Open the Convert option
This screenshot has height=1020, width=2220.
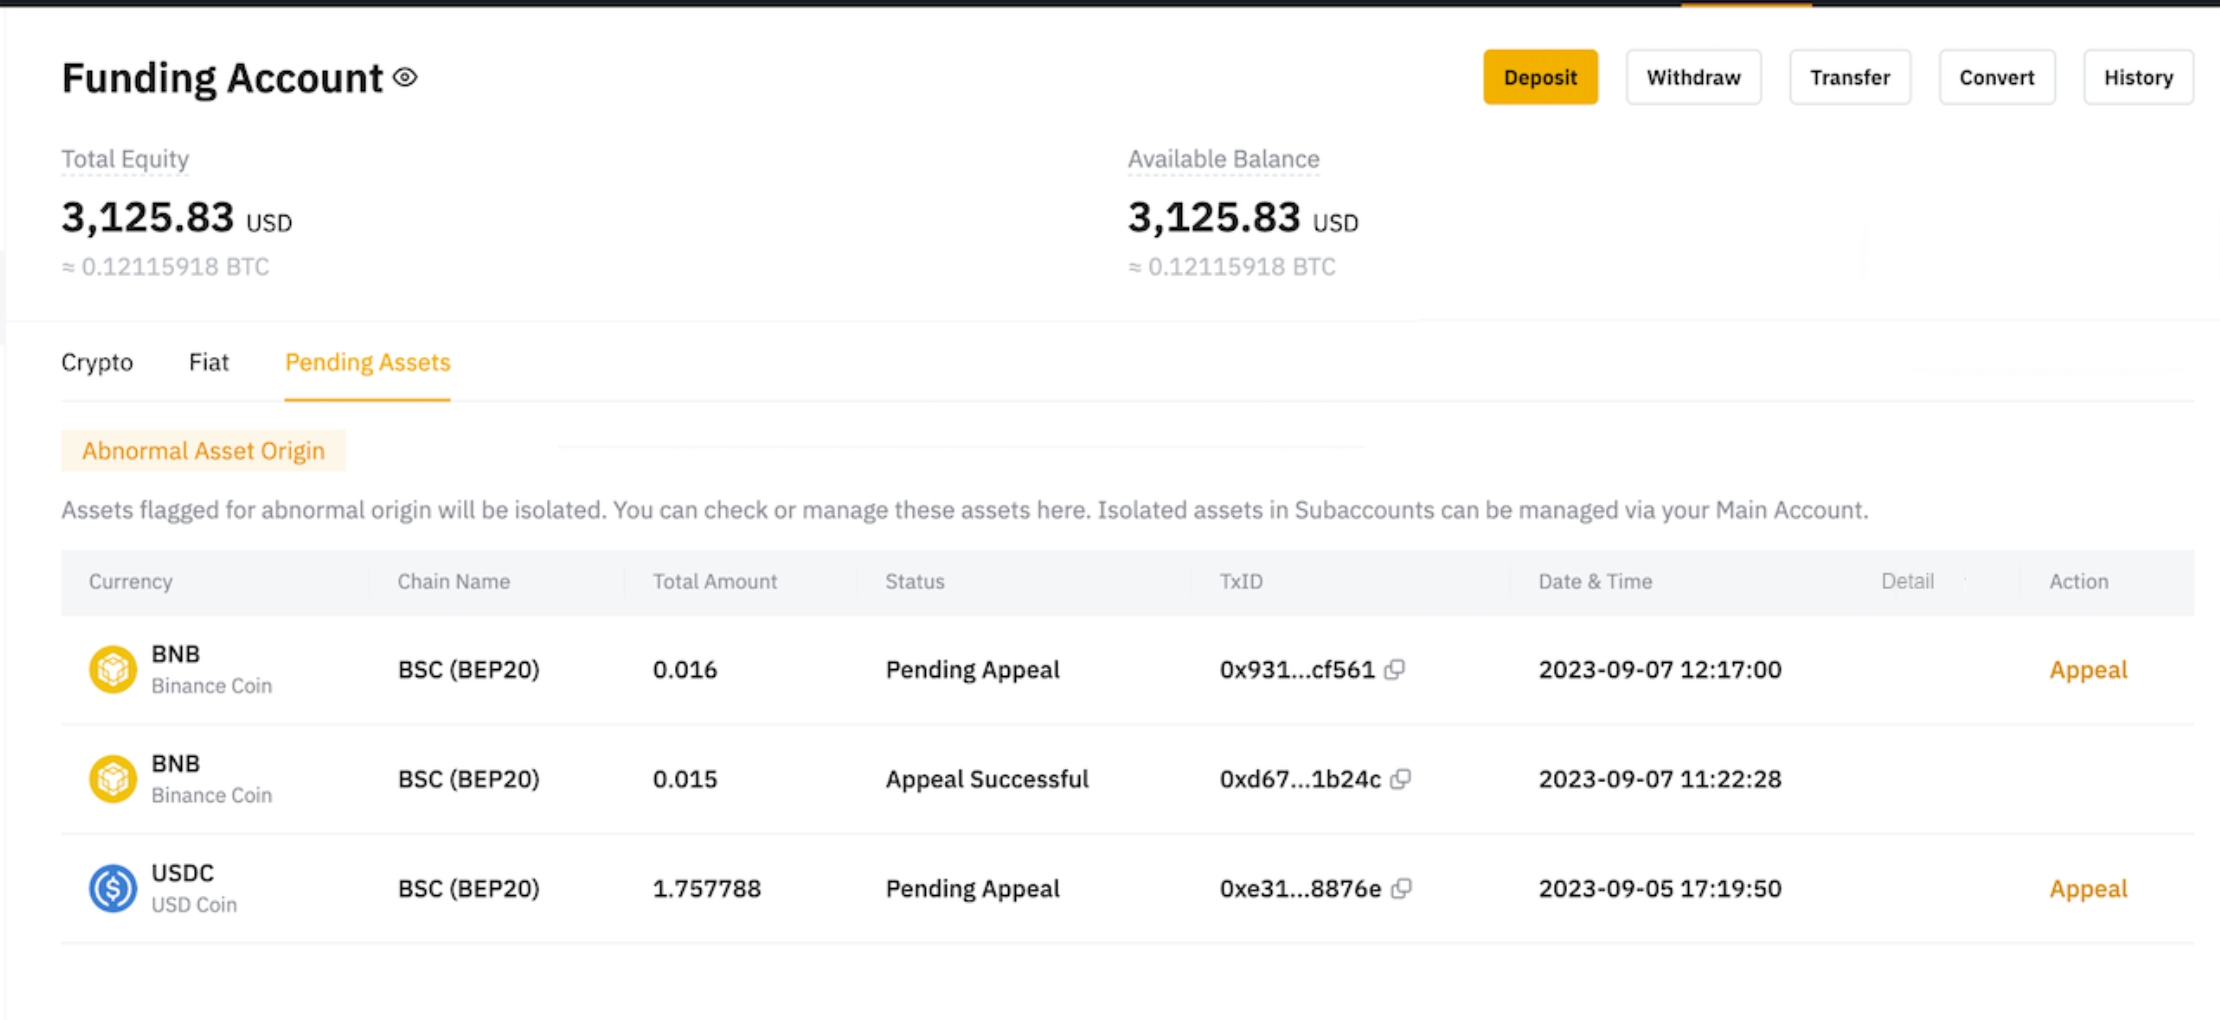click(x=1996, y=78)
